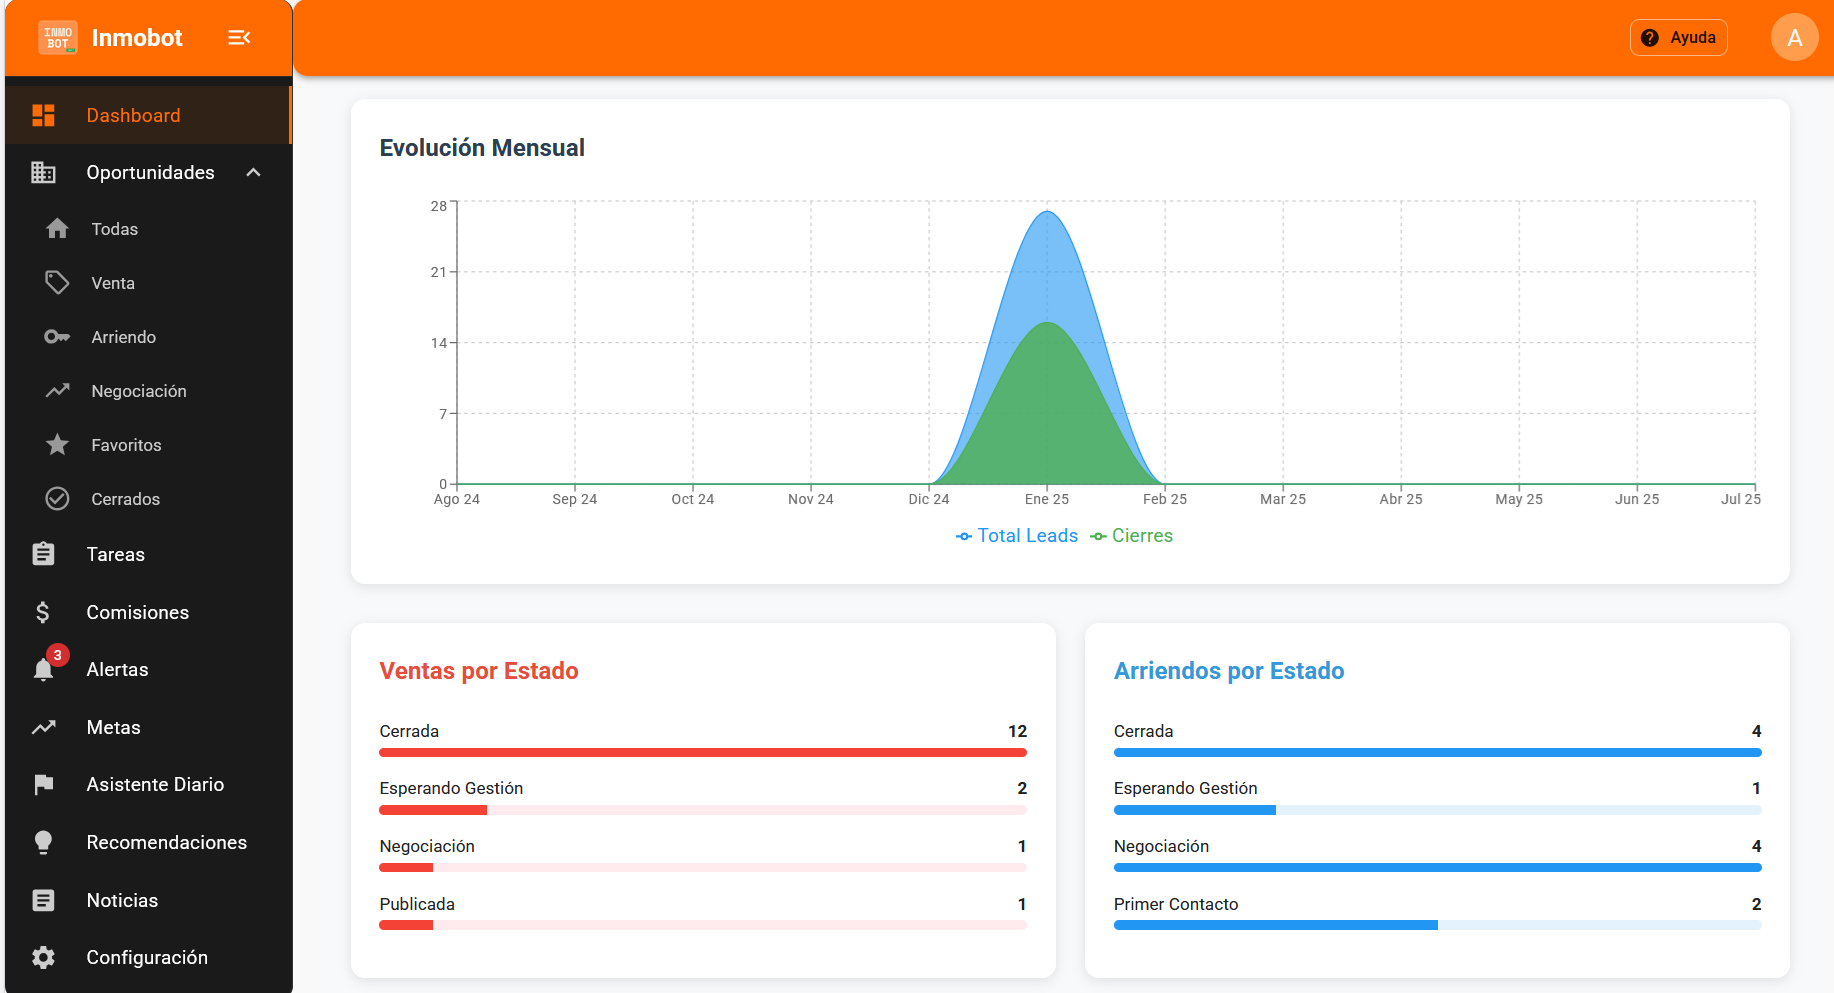Viewport: 1834px width, 993px height.
Task: Click the Configuración gear icon
Action: (43, 957)
